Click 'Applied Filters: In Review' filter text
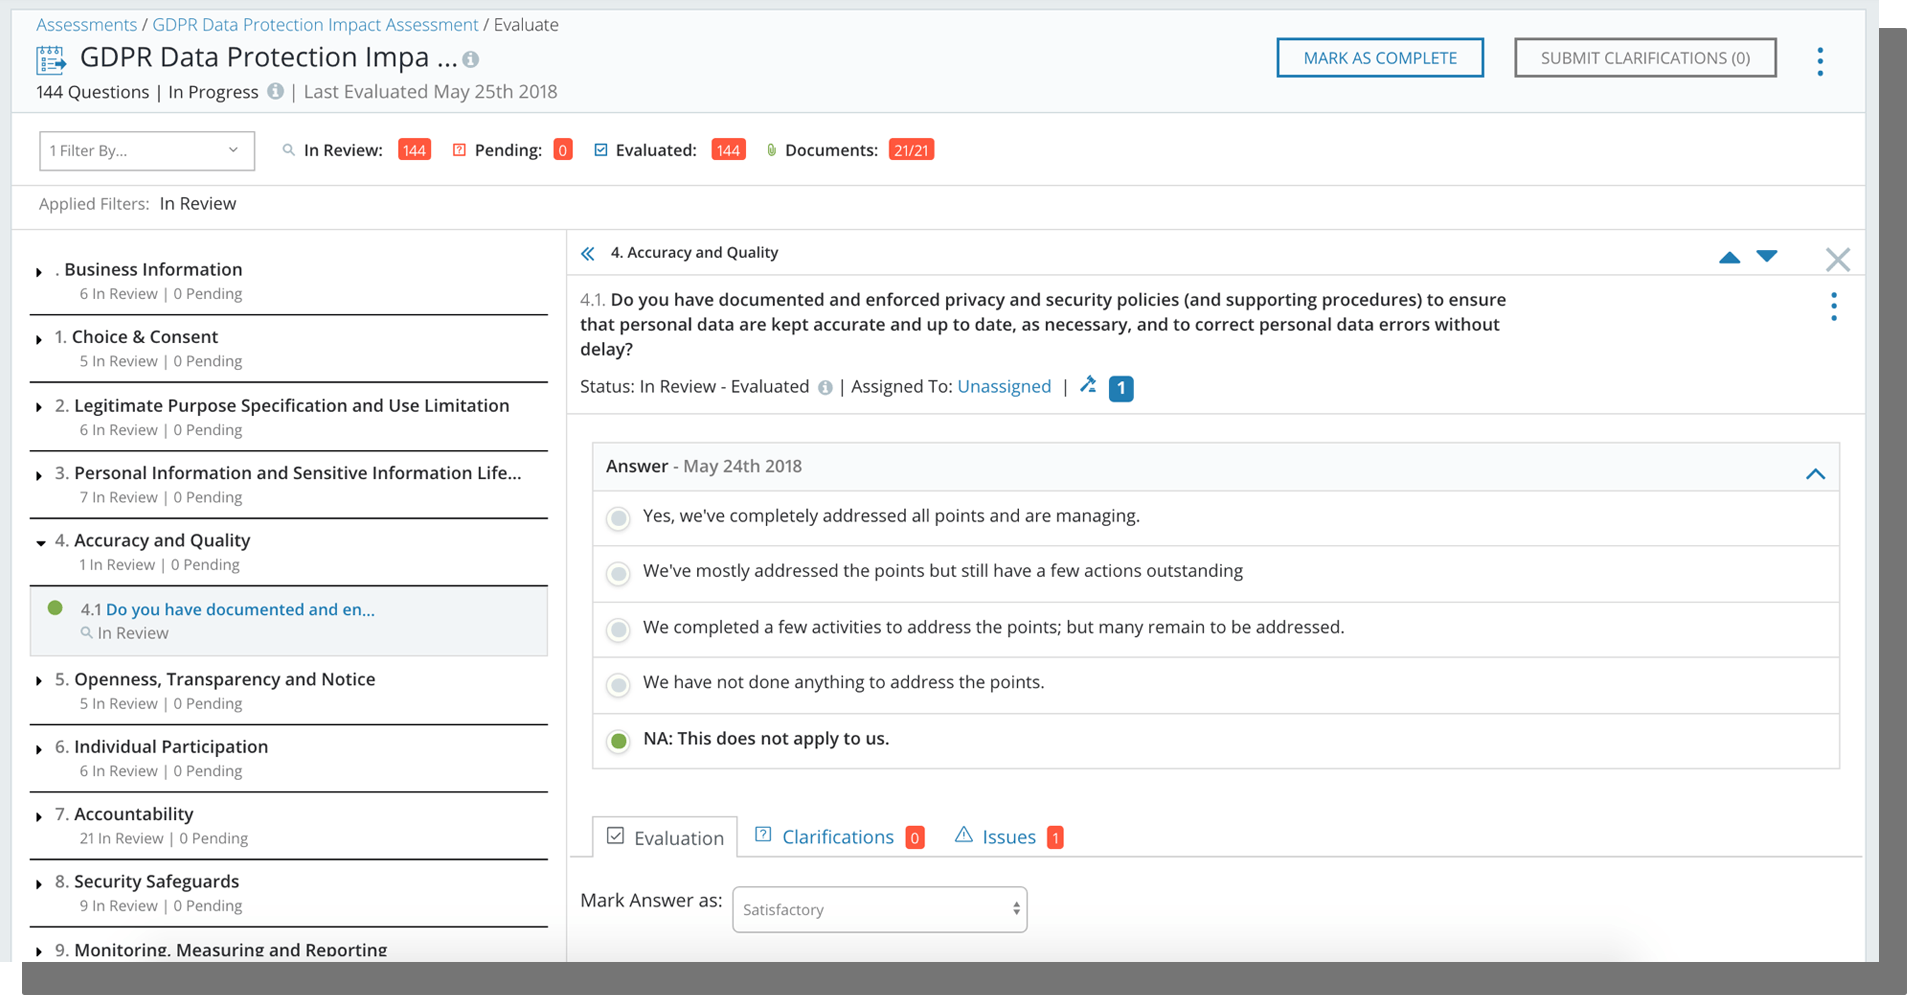The width and height of the screenshot is (1909, 996). pos(138,204)
